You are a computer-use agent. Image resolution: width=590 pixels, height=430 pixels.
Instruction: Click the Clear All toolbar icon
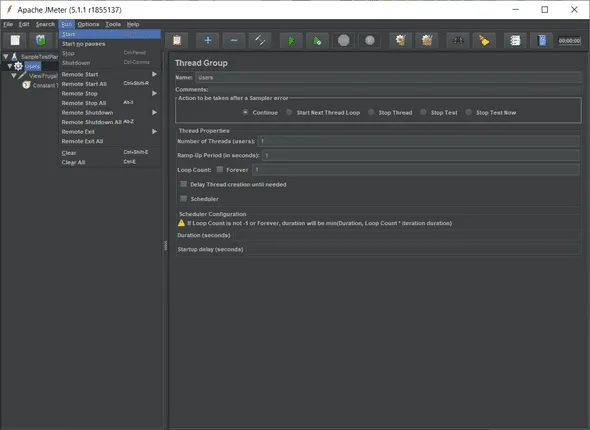tap(427, 40)
